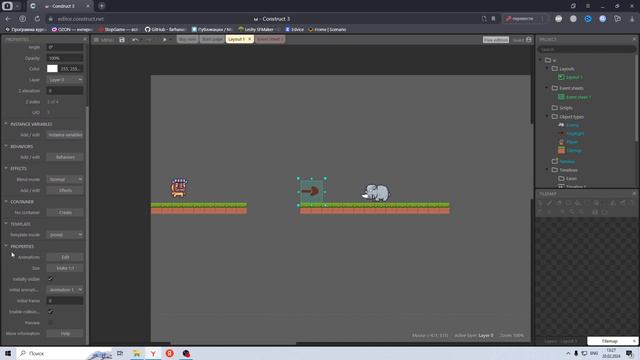This screenshot has height=360, width=640.
Task: Open the Windows Start menu
Action: click(8, 353)
